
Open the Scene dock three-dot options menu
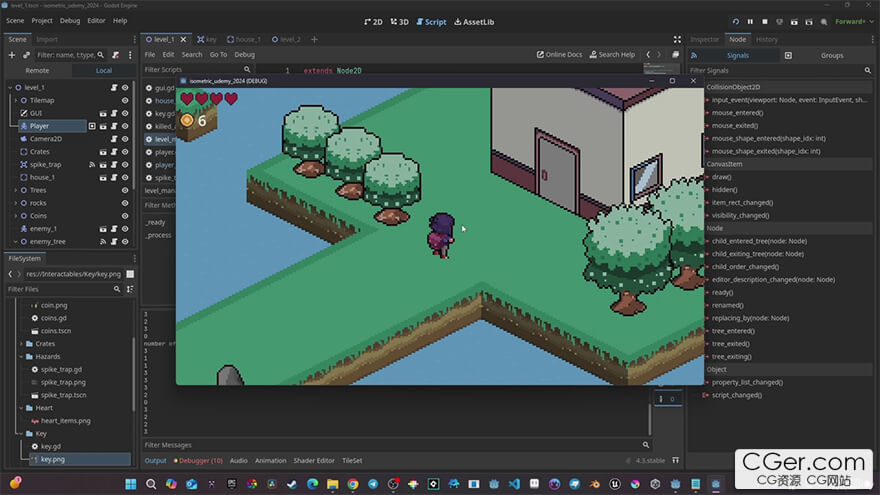[130, 55]
